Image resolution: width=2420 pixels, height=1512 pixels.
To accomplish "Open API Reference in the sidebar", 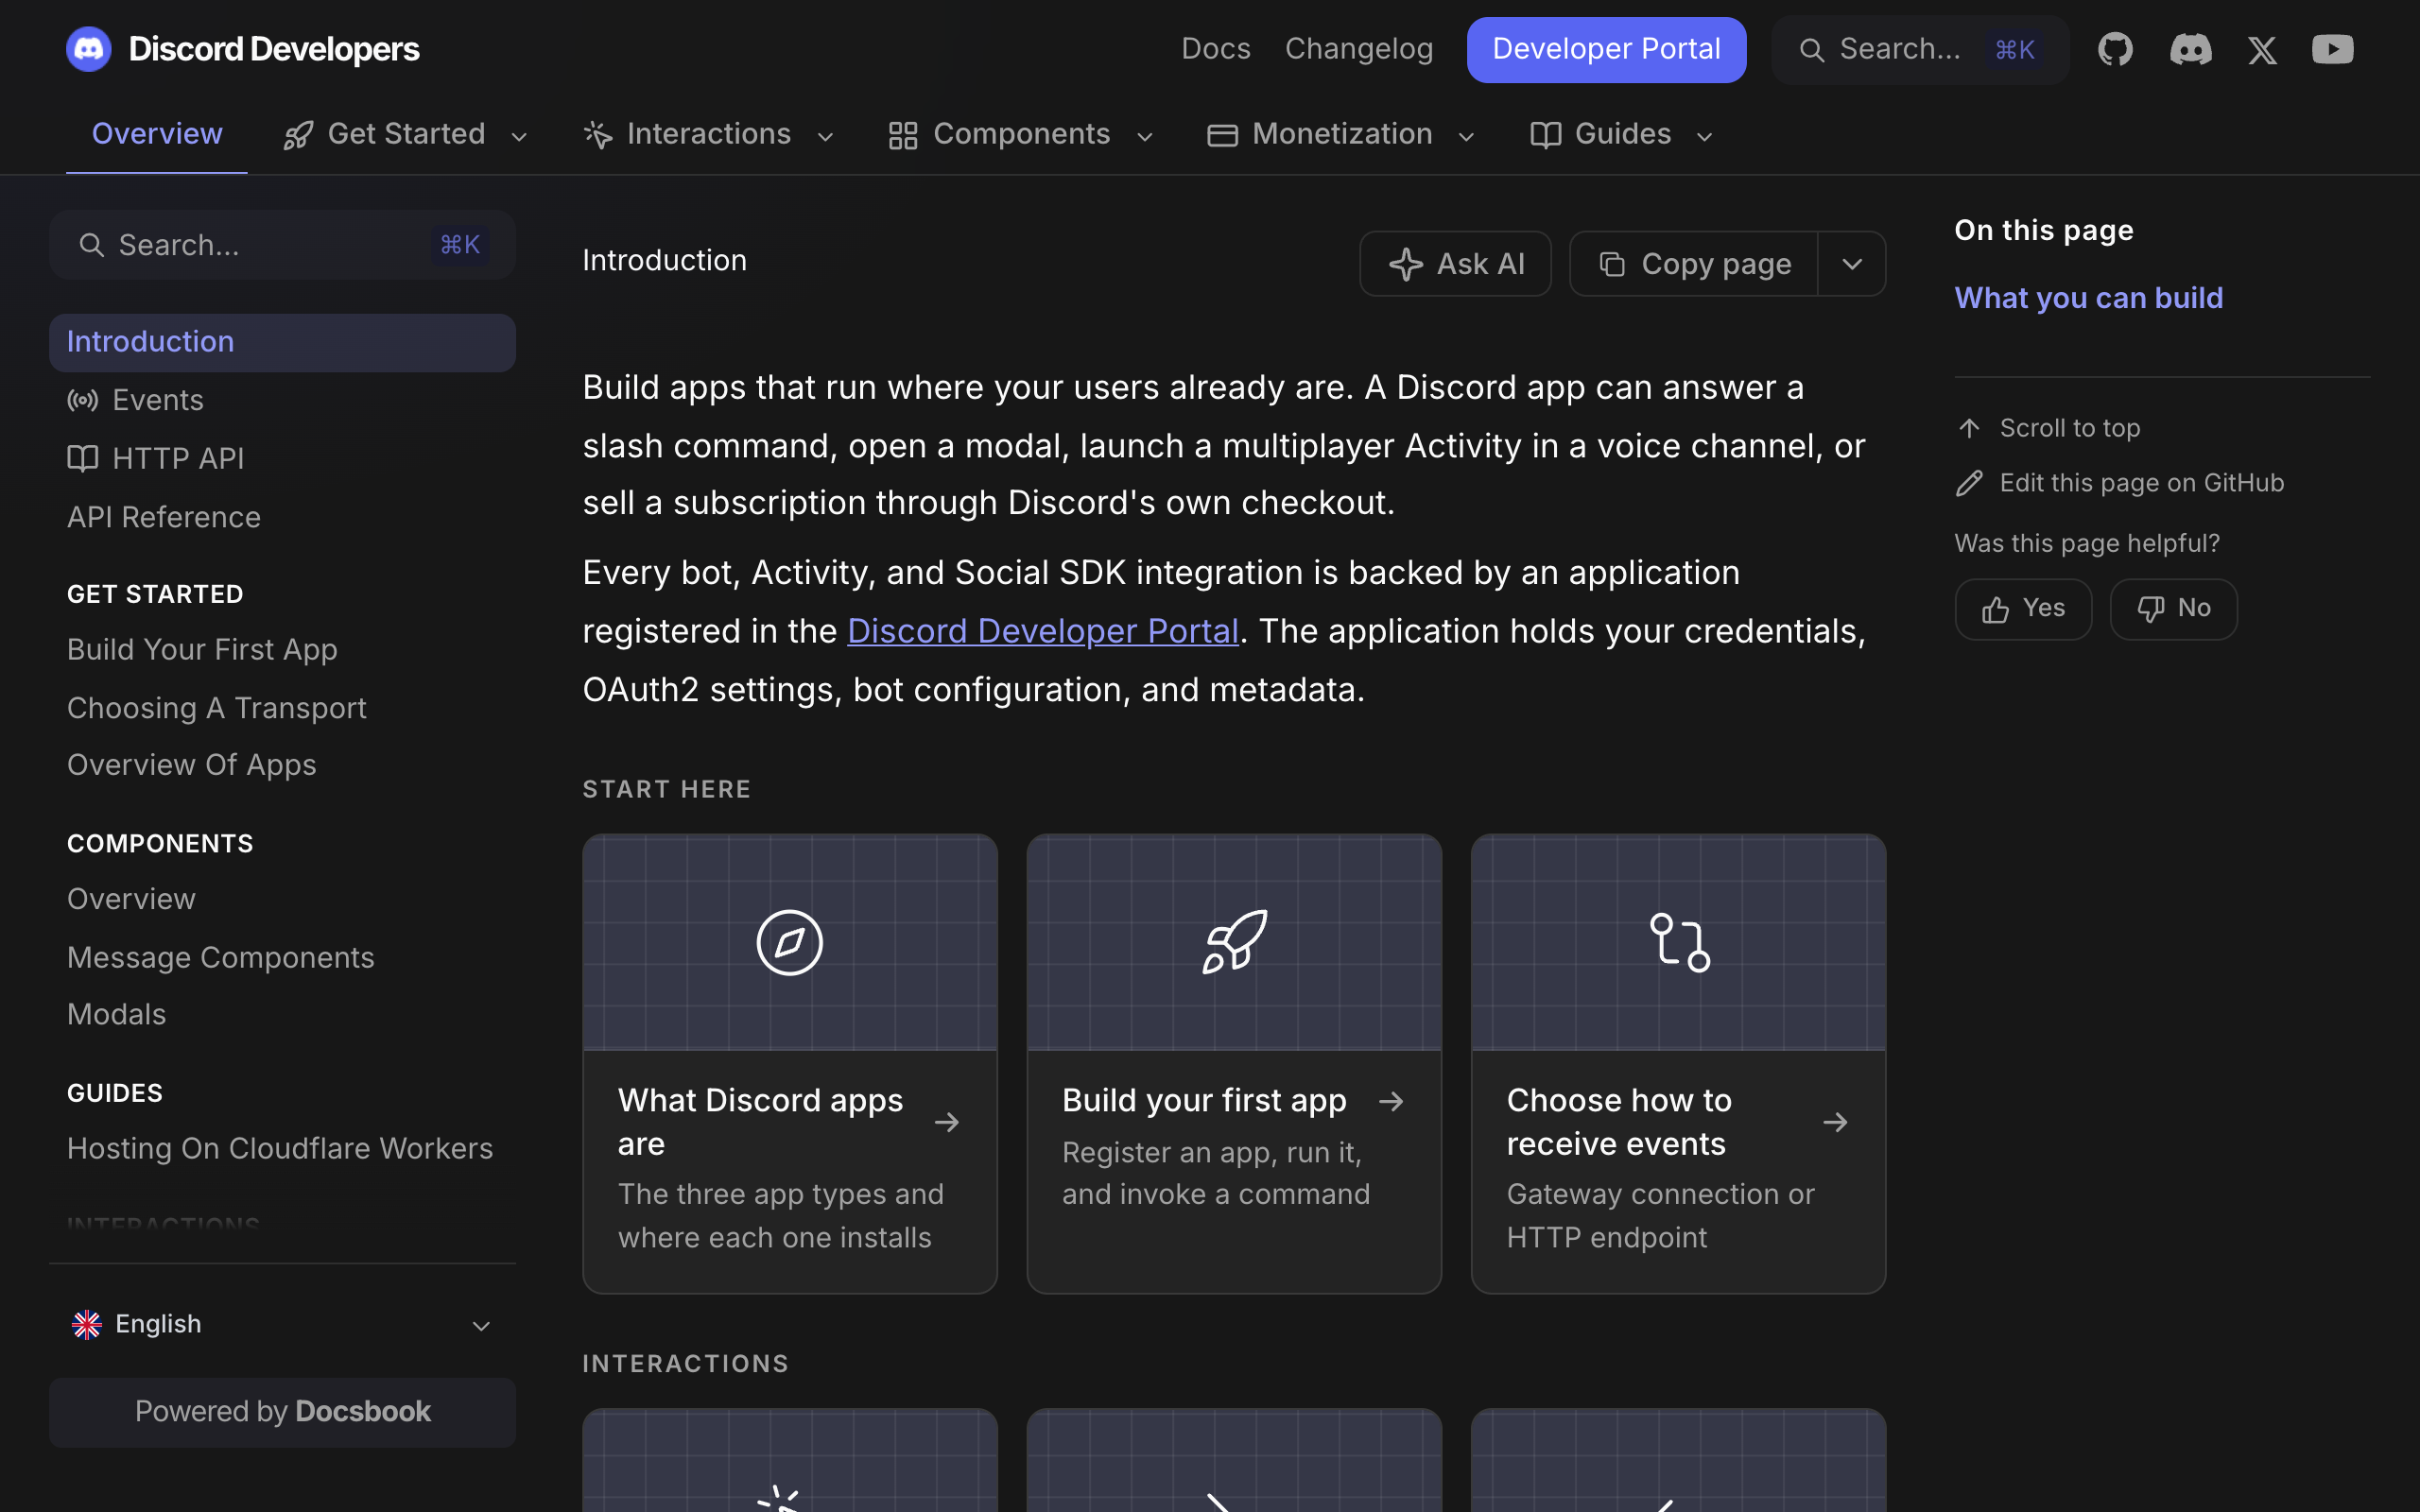I will click(283, 518).
